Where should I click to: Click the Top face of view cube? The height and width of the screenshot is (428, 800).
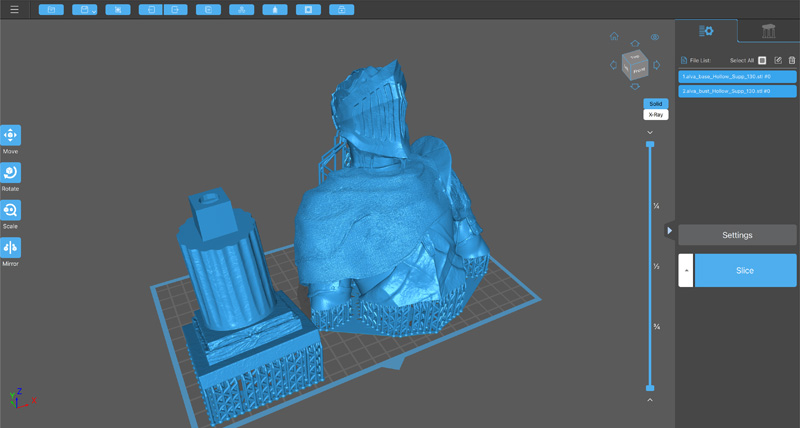(635, 57)
